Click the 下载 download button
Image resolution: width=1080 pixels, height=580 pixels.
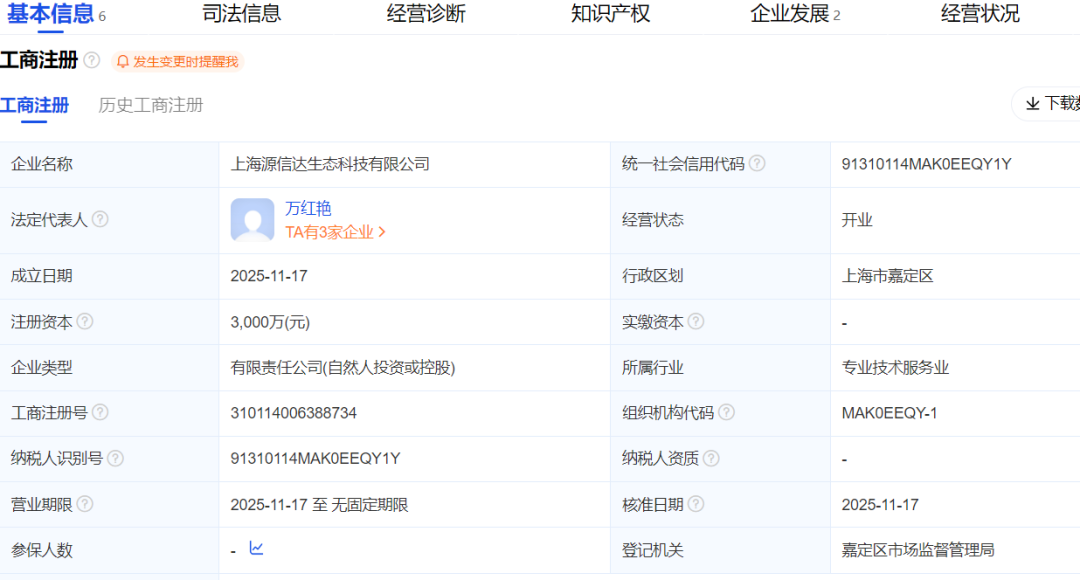click(x=1050, y=104)
